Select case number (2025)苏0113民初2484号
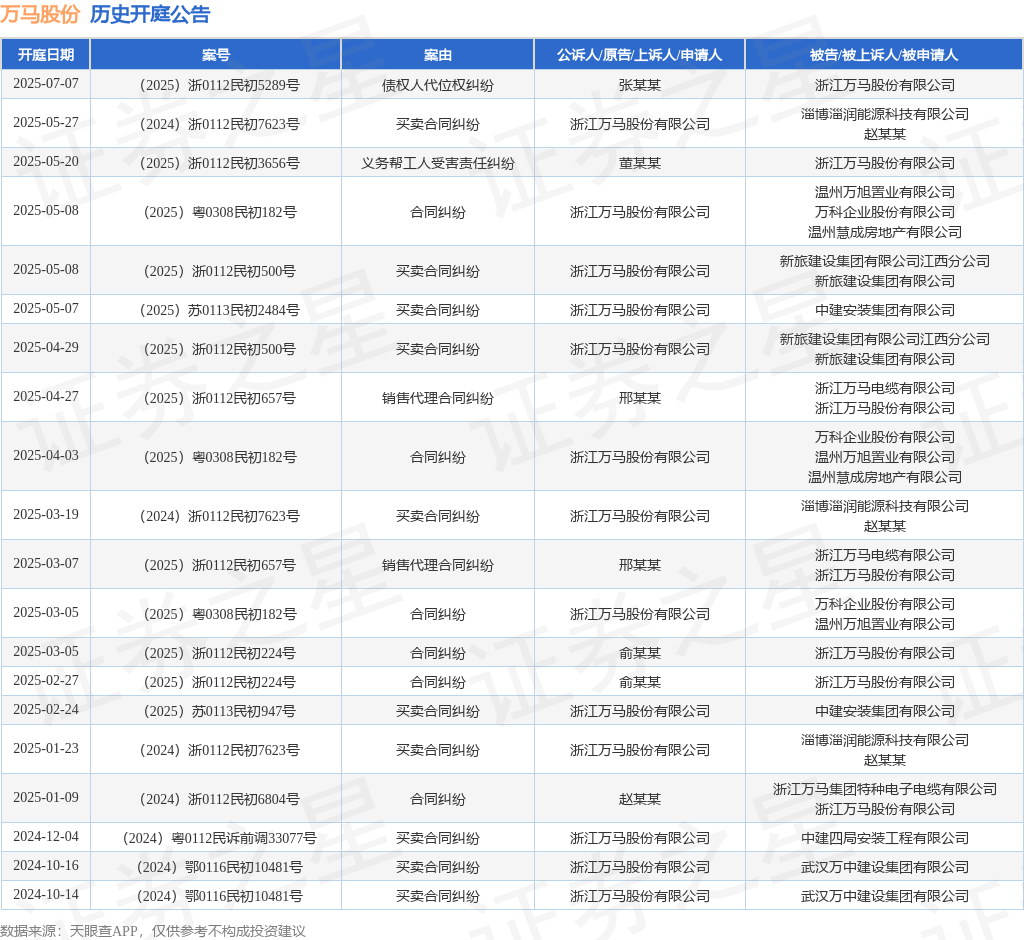Screen dimensions: 1024x940 216,310
